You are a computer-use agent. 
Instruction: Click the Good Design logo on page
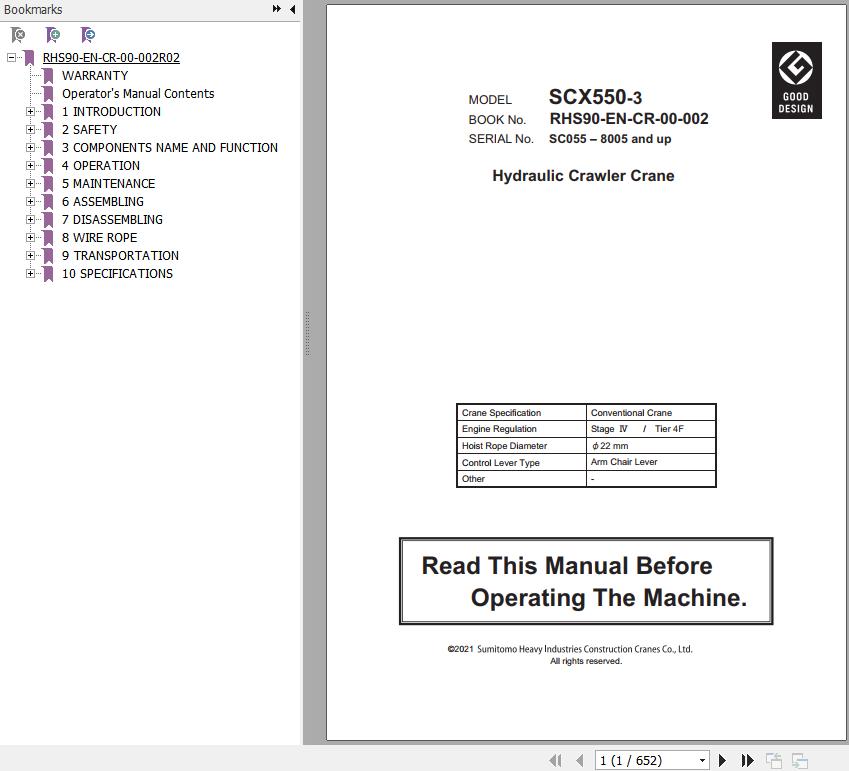coord(796,80)
